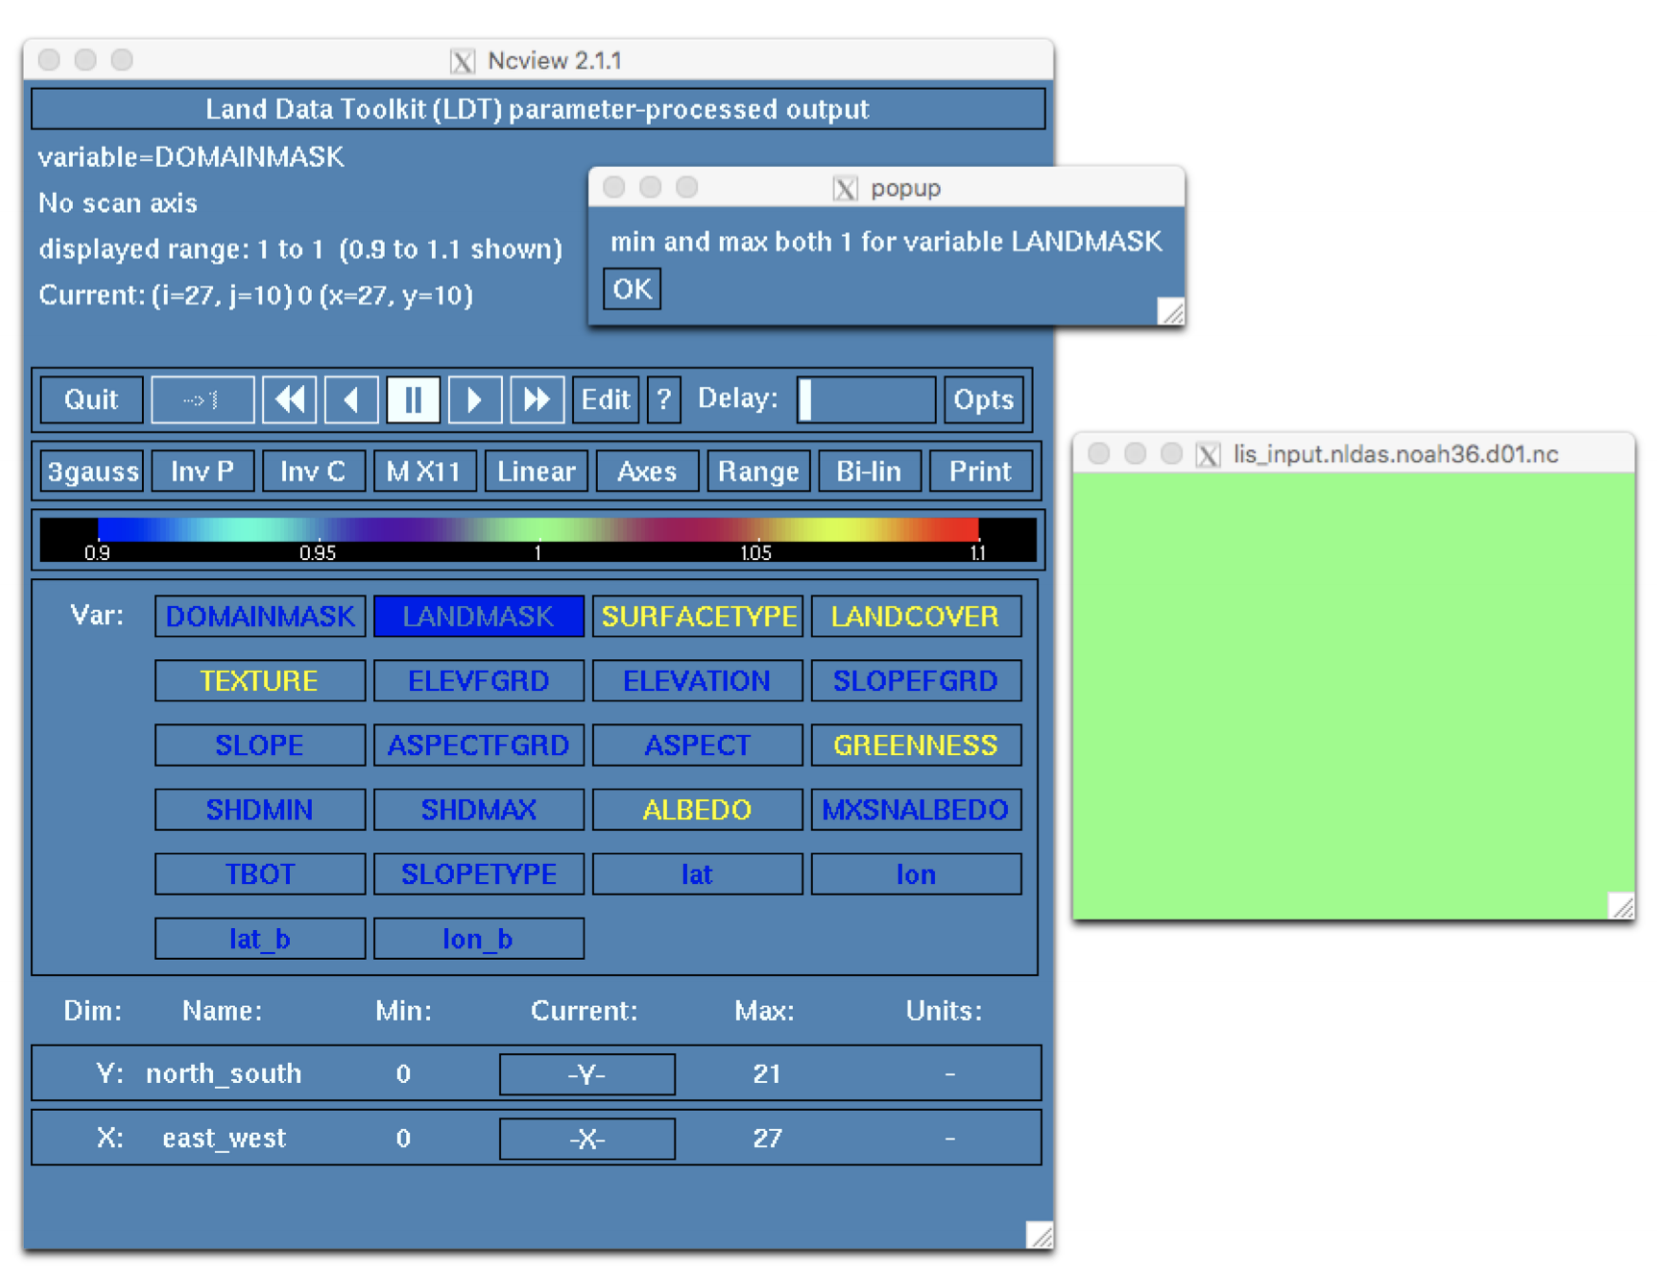Select the ASPECT variable
1658x1272 pixels.
click(698, 745)
